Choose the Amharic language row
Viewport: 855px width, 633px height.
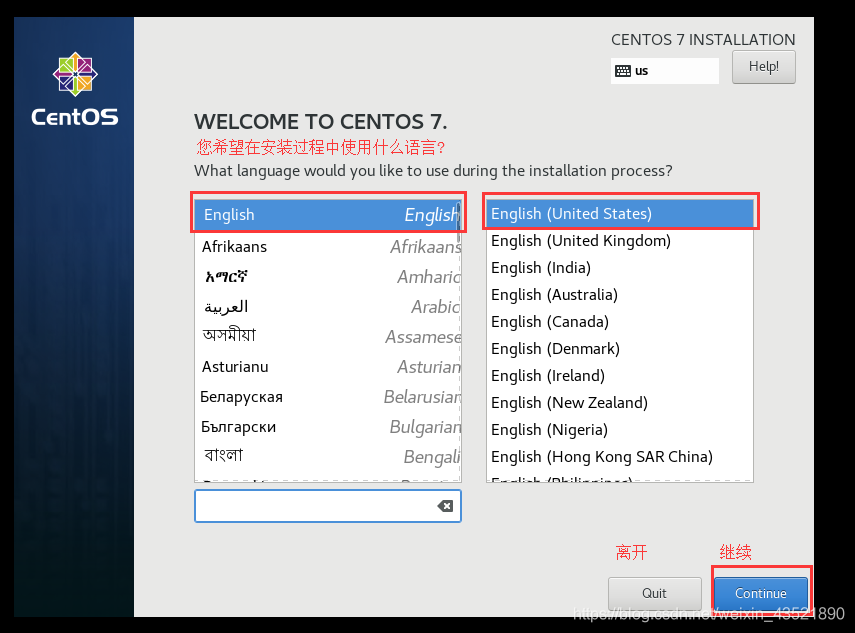click(x=327, y=276)
